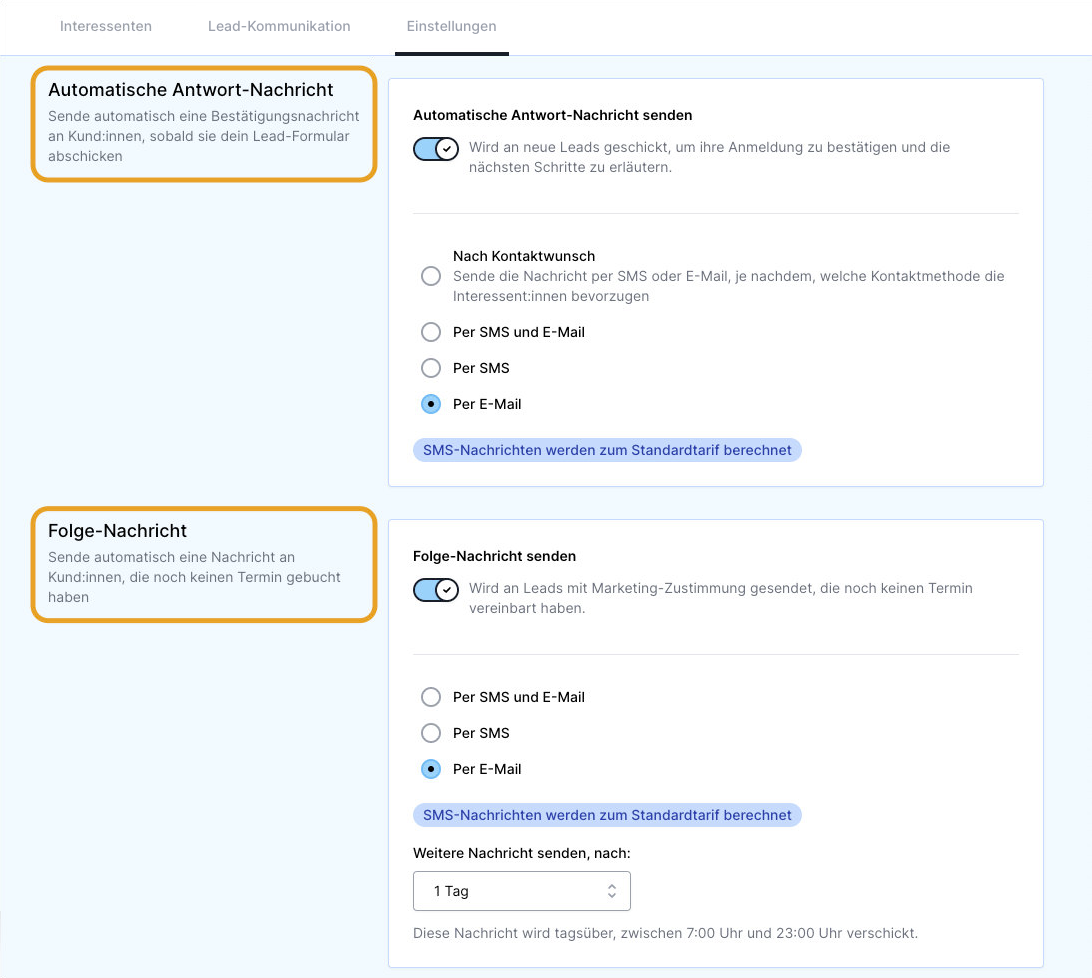Choose Per SMS for automatic reply
This screenshot has height=978, width=1092.
(431, 368)
